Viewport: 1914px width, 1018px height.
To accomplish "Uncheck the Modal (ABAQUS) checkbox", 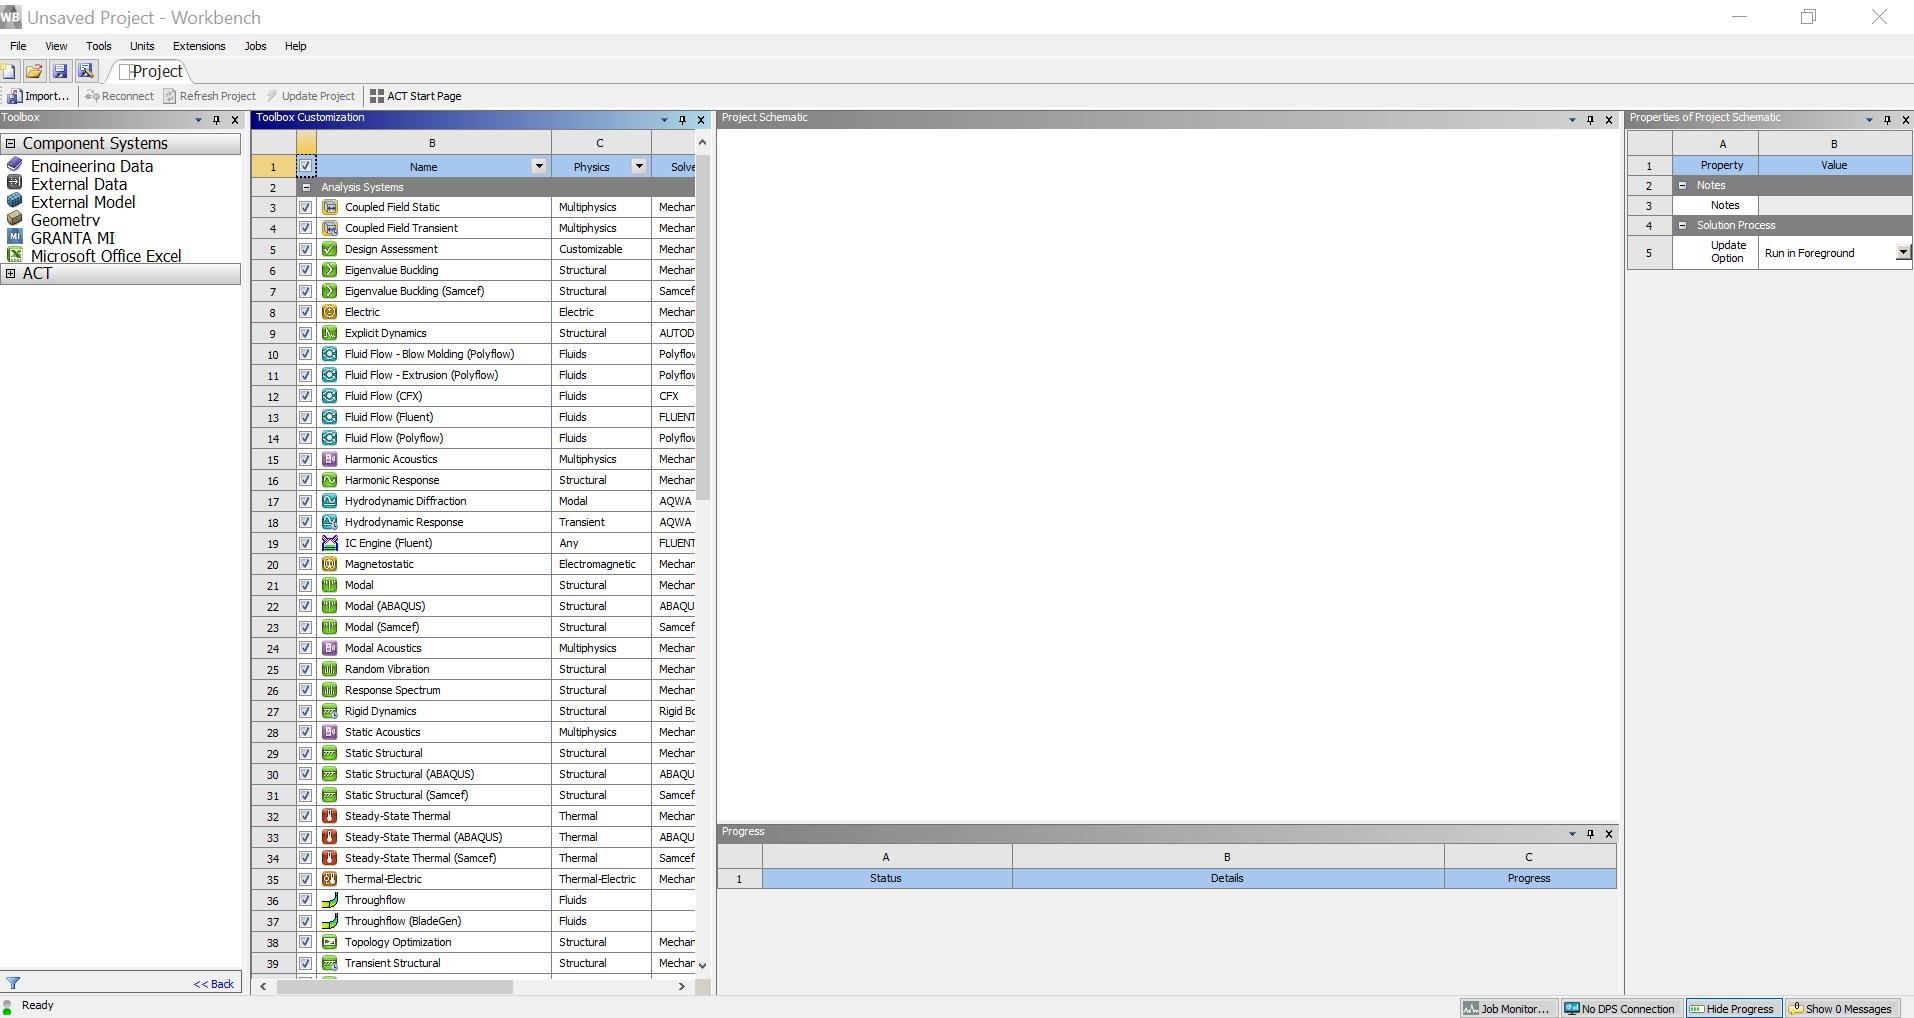I will pyautogui.click(x=306, y=606).
